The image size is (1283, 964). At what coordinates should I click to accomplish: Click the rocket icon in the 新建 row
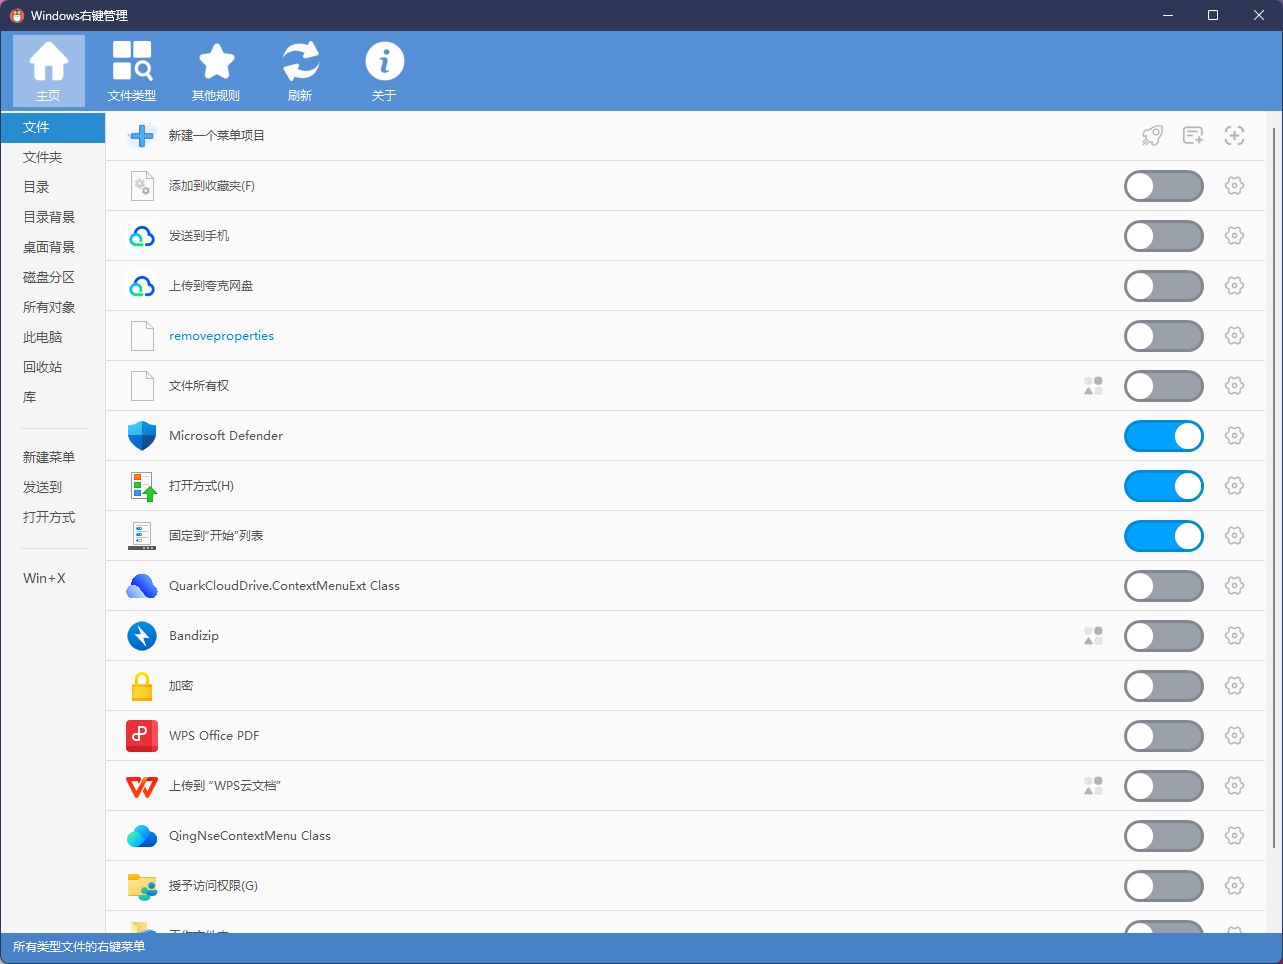[x=1152, y=136]
